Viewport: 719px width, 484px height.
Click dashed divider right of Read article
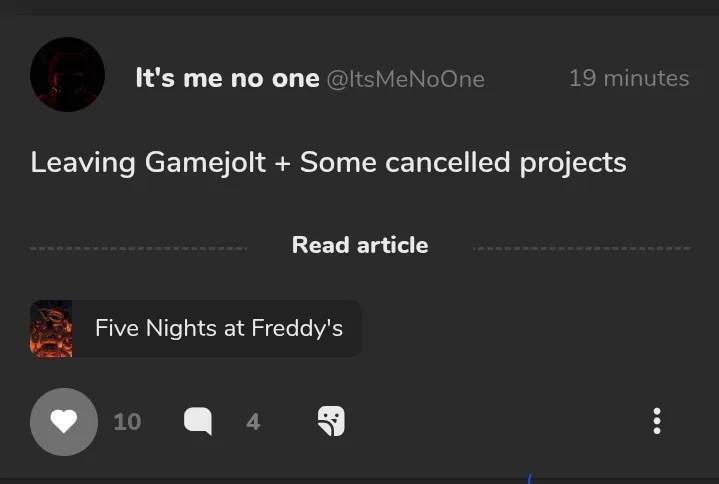coord(581,248)
